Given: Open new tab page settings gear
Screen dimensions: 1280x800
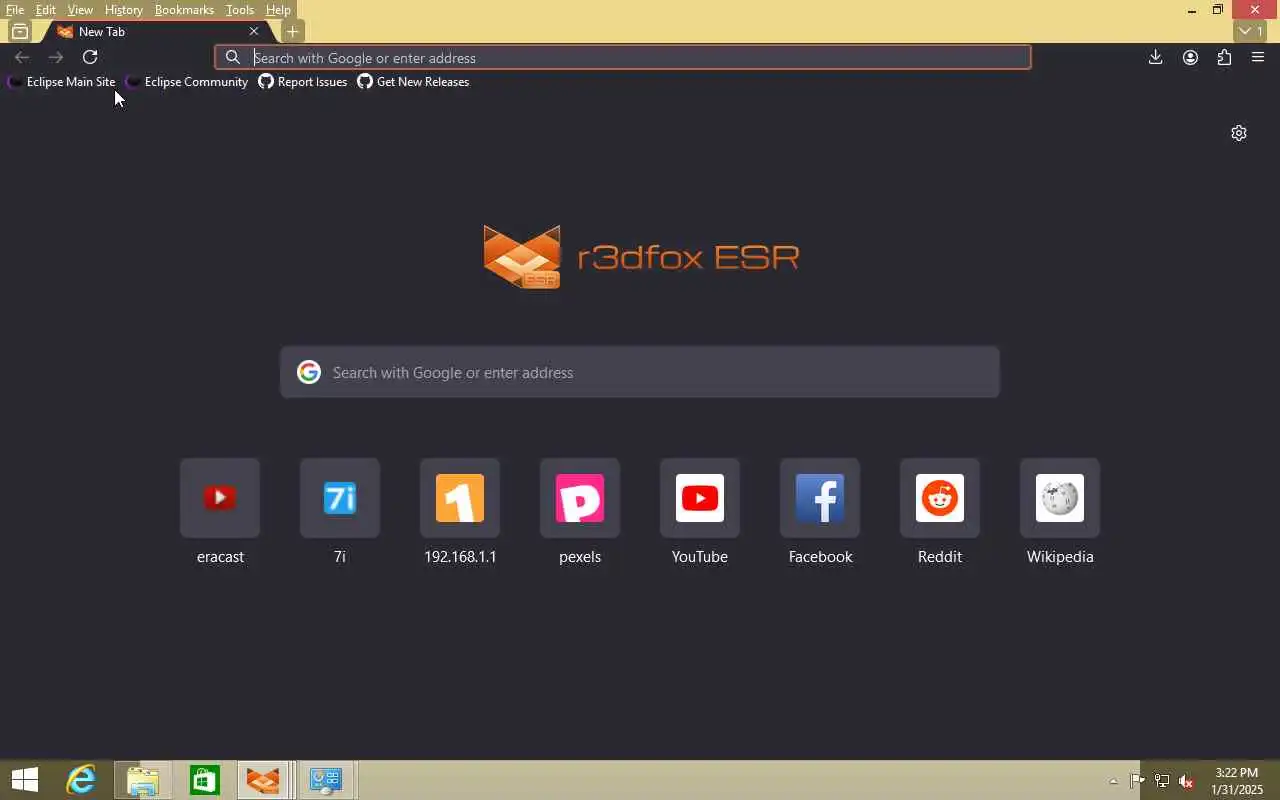Looking at the screenshot, I should [x=1239, y=133].
